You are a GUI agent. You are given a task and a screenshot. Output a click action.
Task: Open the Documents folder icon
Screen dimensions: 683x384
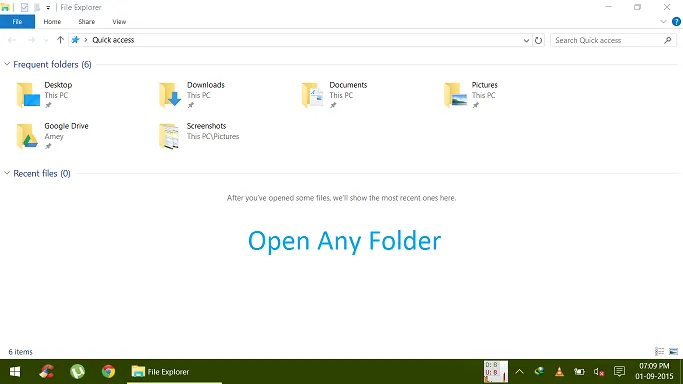click(x=312, y=94)
